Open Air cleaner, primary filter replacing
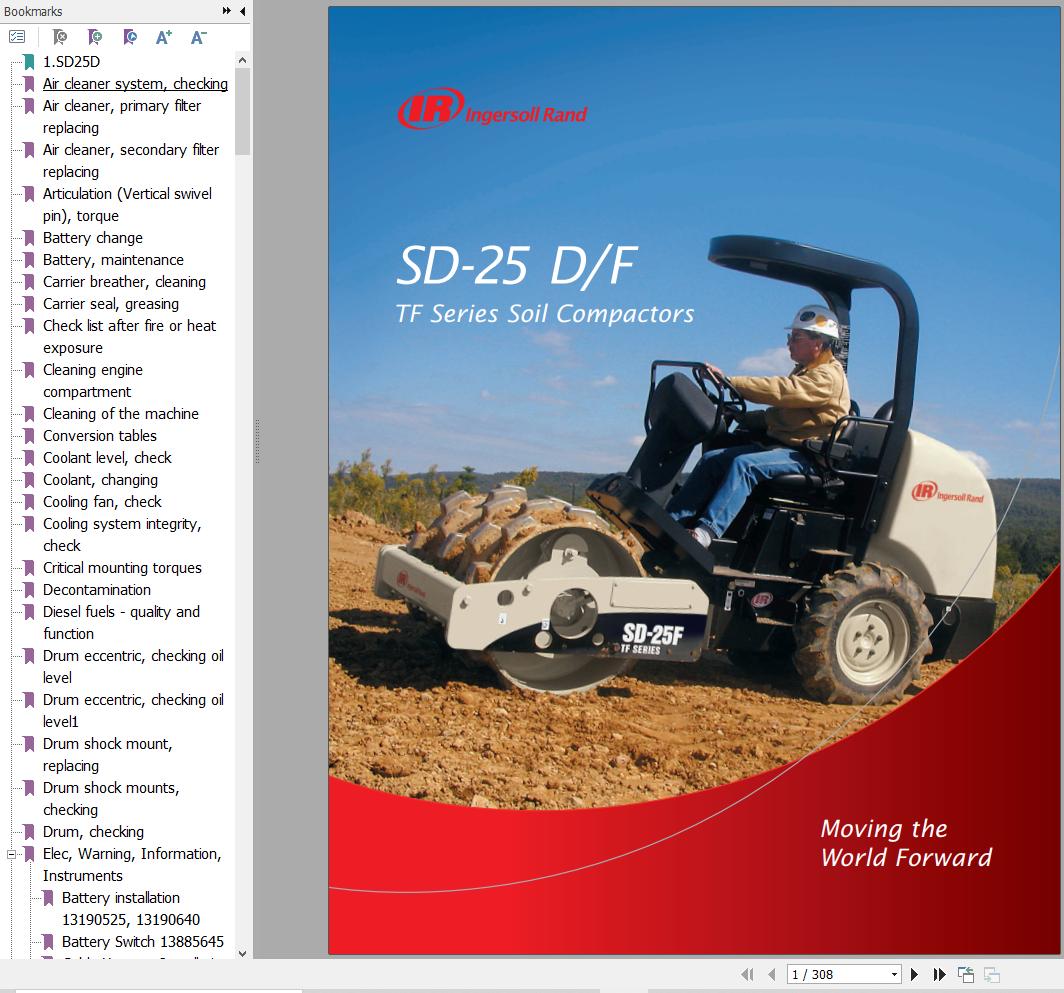The image size is (1064, 993). 121,117
